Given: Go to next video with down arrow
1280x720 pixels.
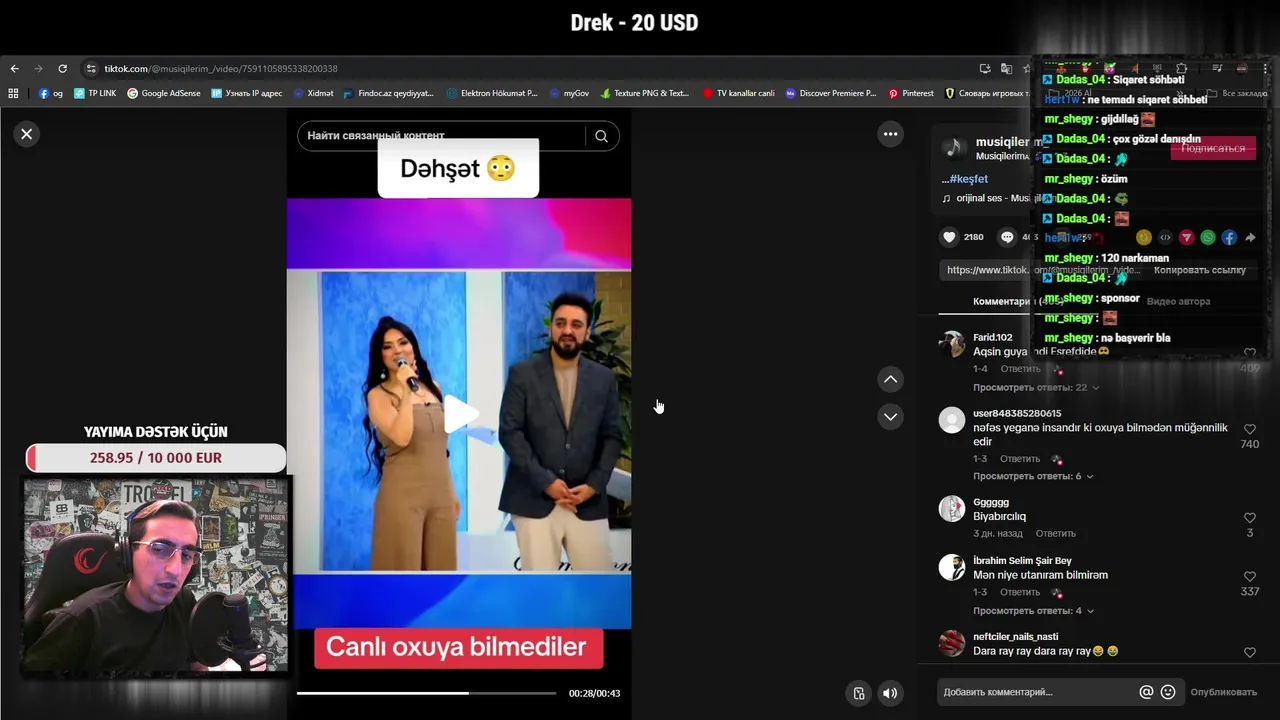Looking at the screenshot, I should [890, 417].
